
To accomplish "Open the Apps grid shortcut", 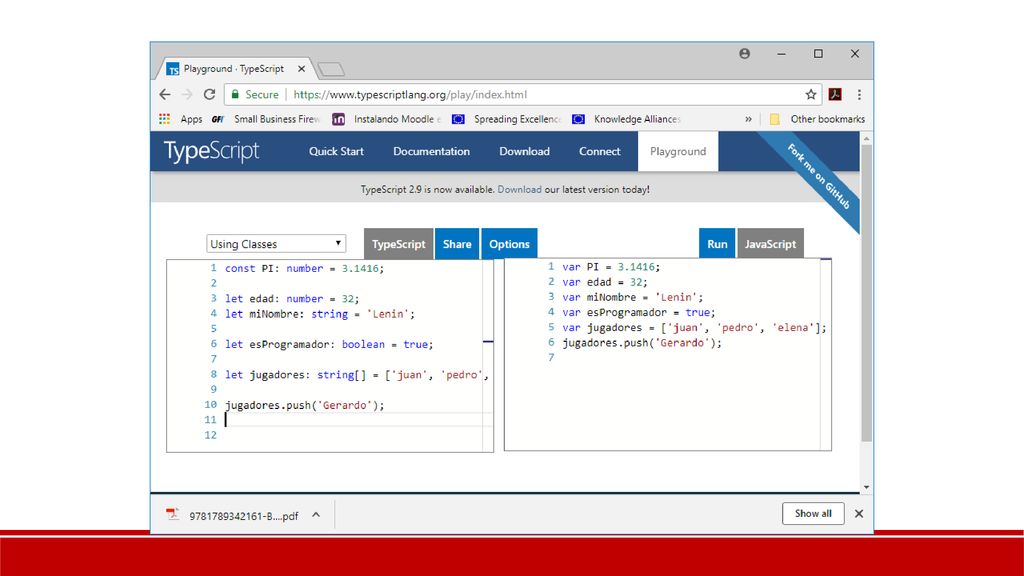I will point(181,119).
